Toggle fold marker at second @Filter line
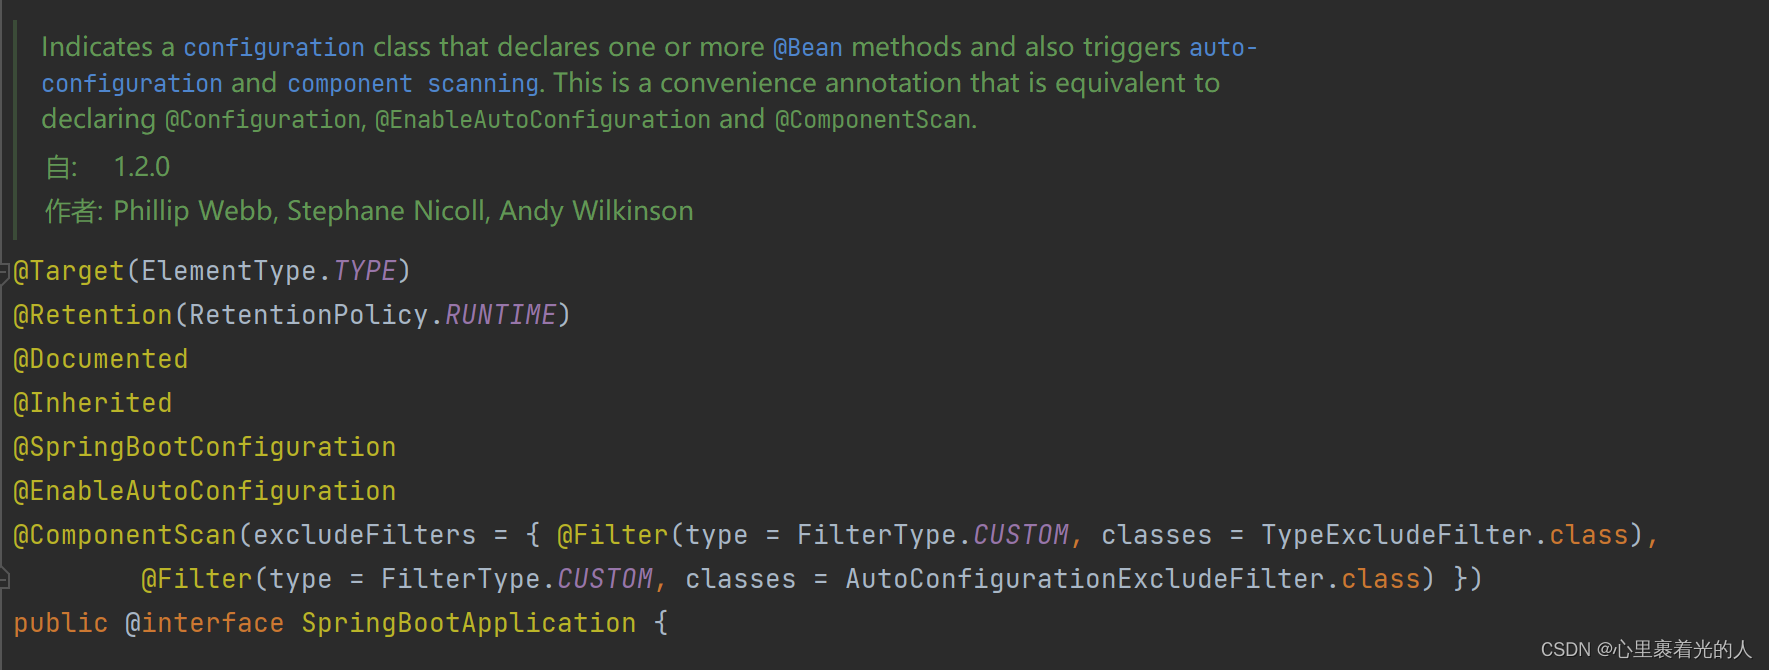1769x670 pixels. [x=5, y=579]
